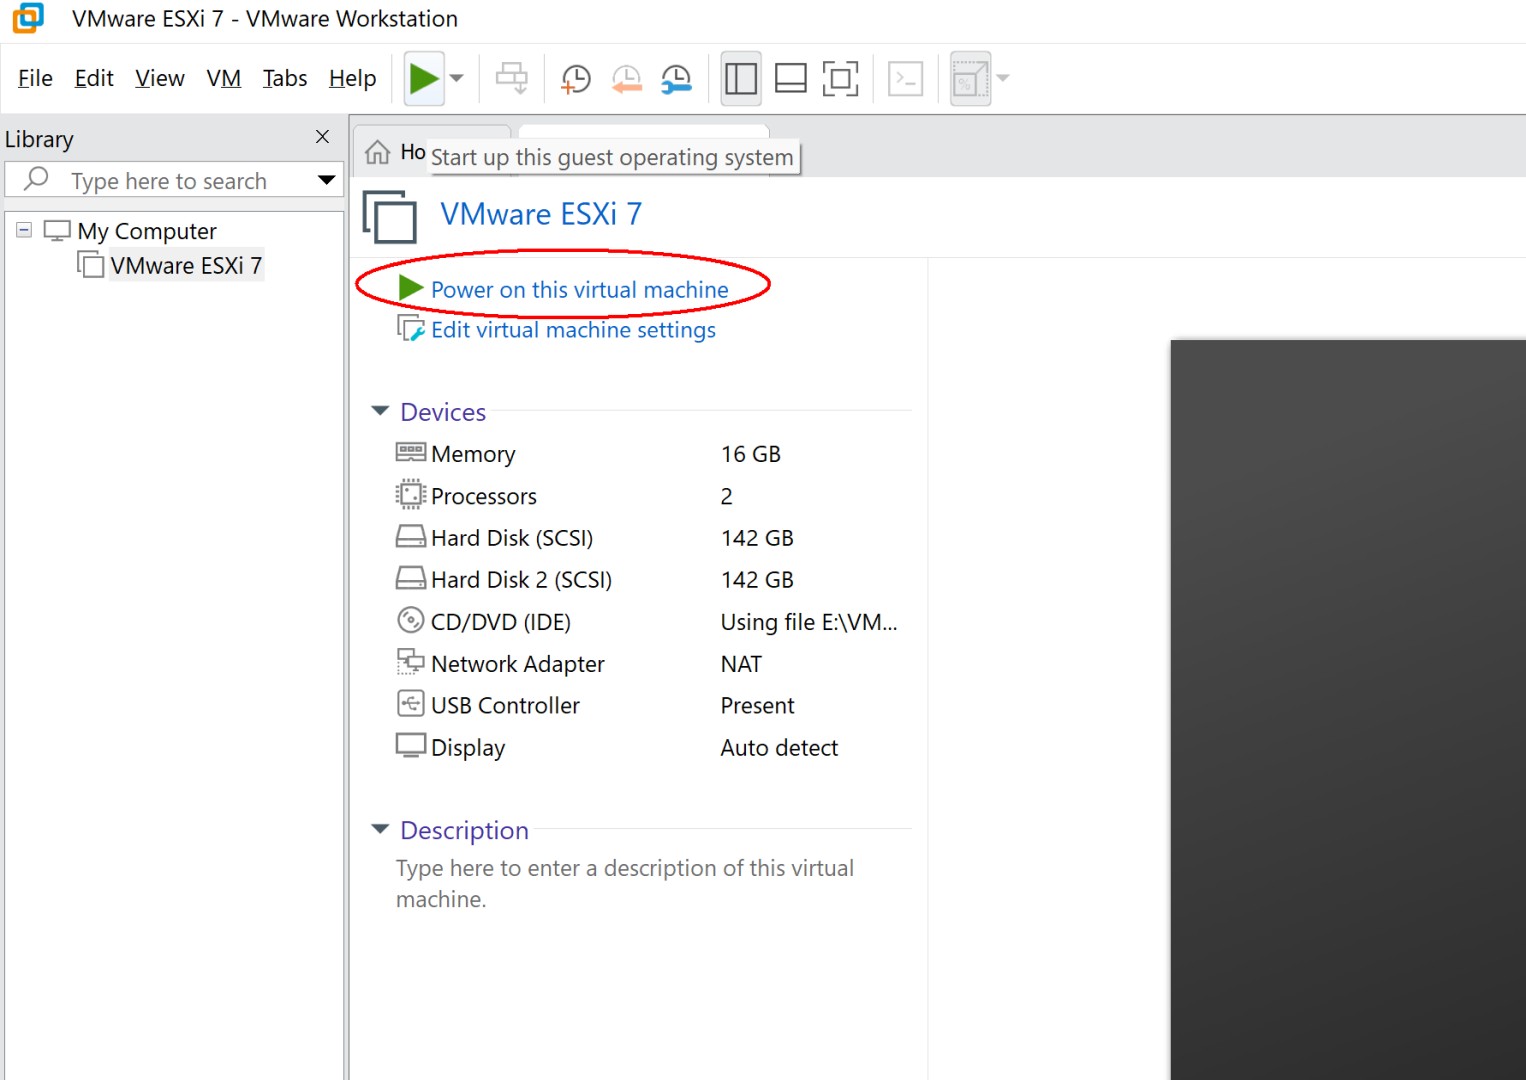Click the Network Adapter icon

pyautogui.click(x=410, y=662)
